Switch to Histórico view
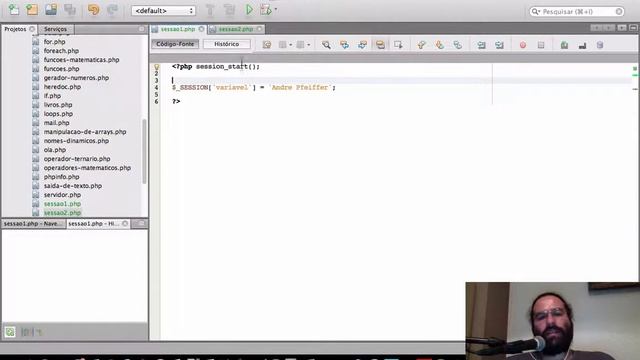This screenshot has height=360, width=640. click(x=227, y=44)
